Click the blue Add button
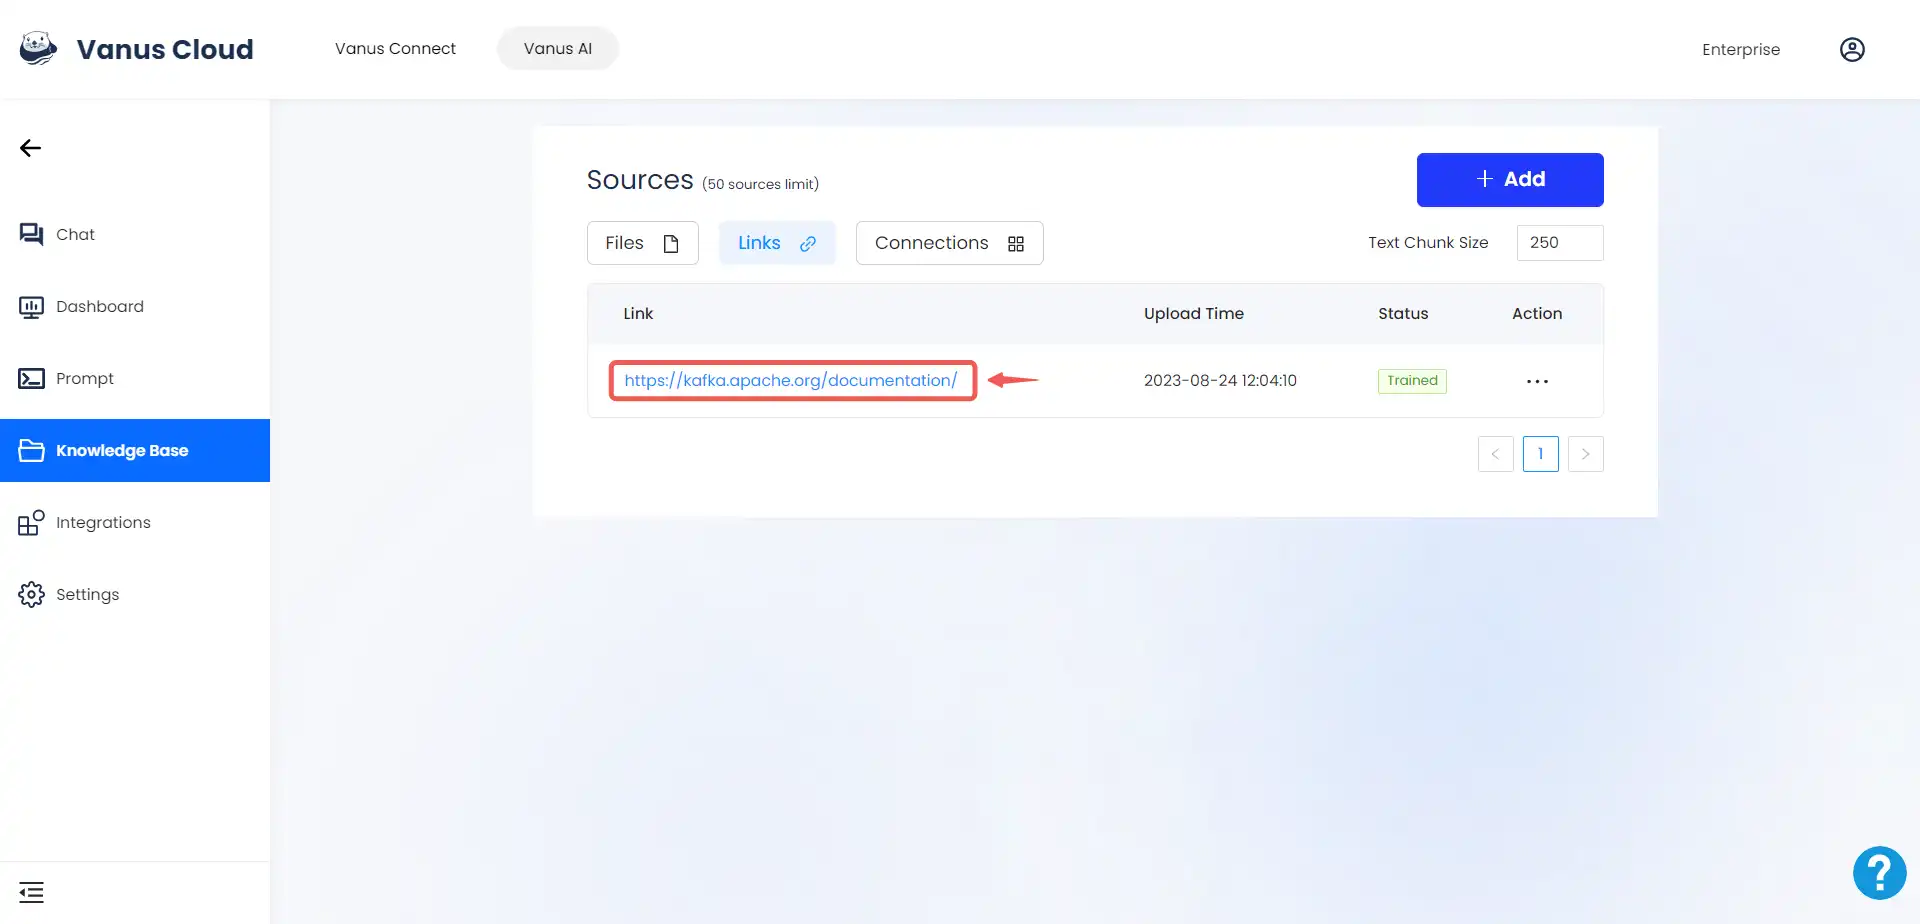This screenshot has width=1920, height=924. 1510,180
